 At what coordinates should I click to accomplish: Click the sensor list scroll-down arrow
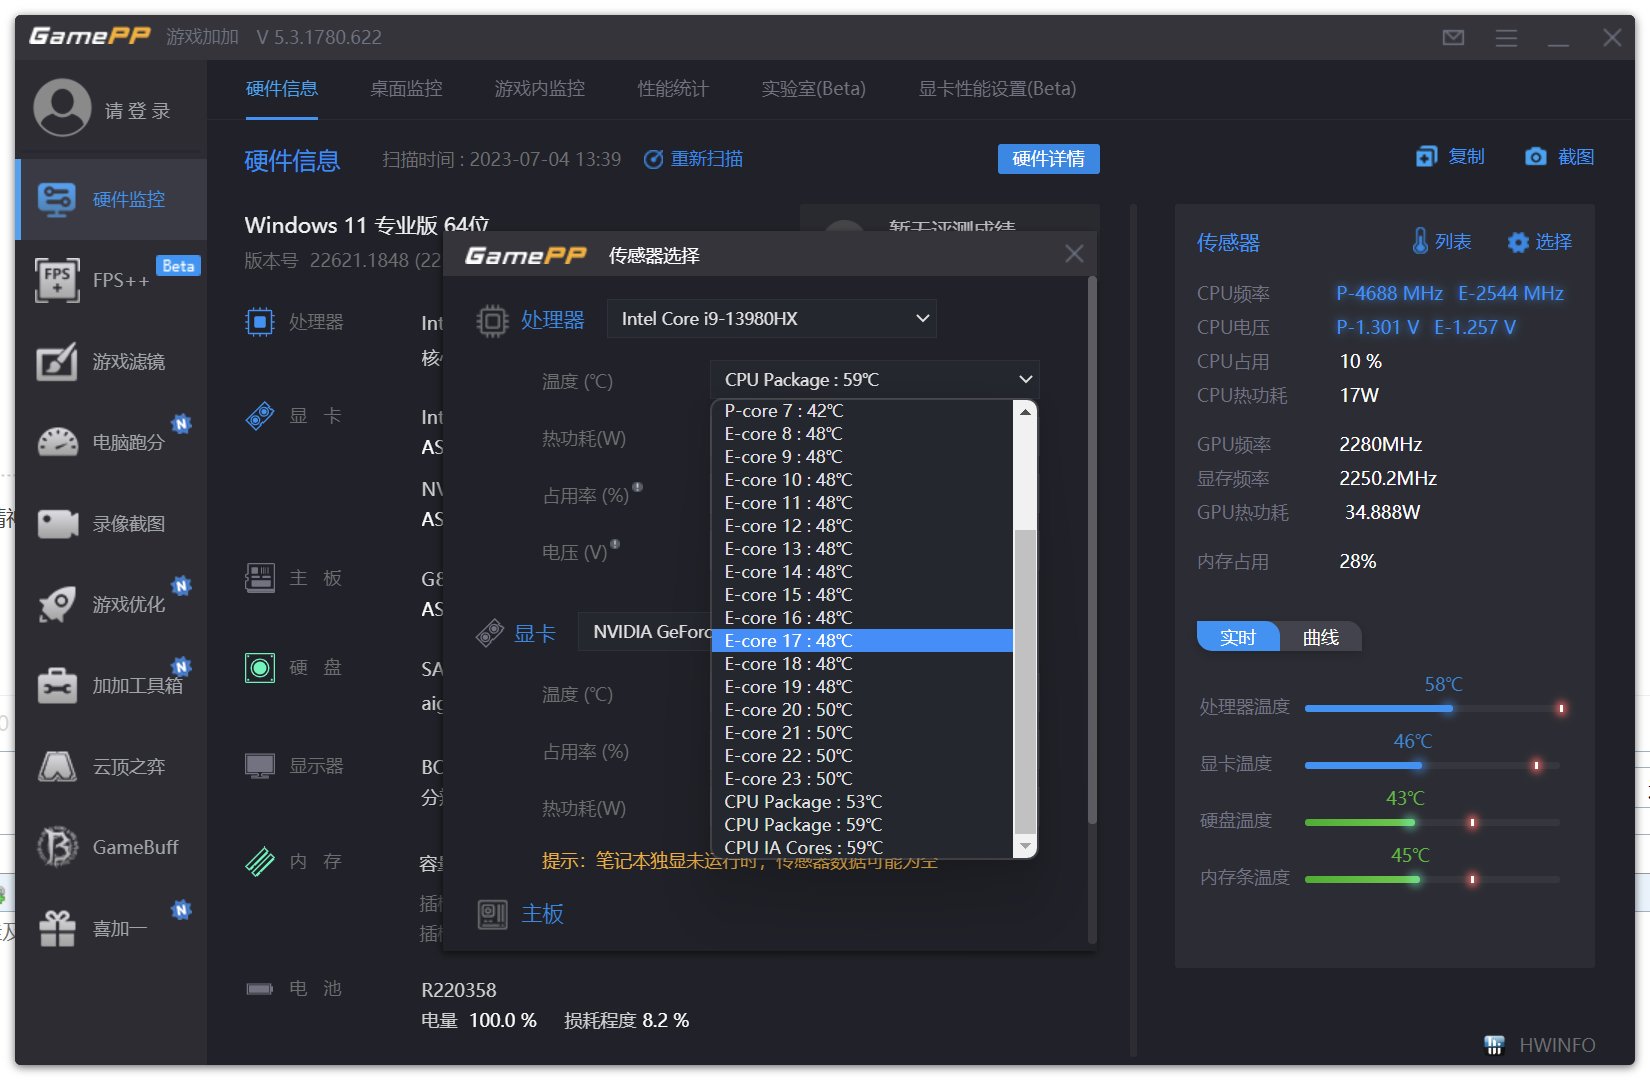click(1024, 847)
